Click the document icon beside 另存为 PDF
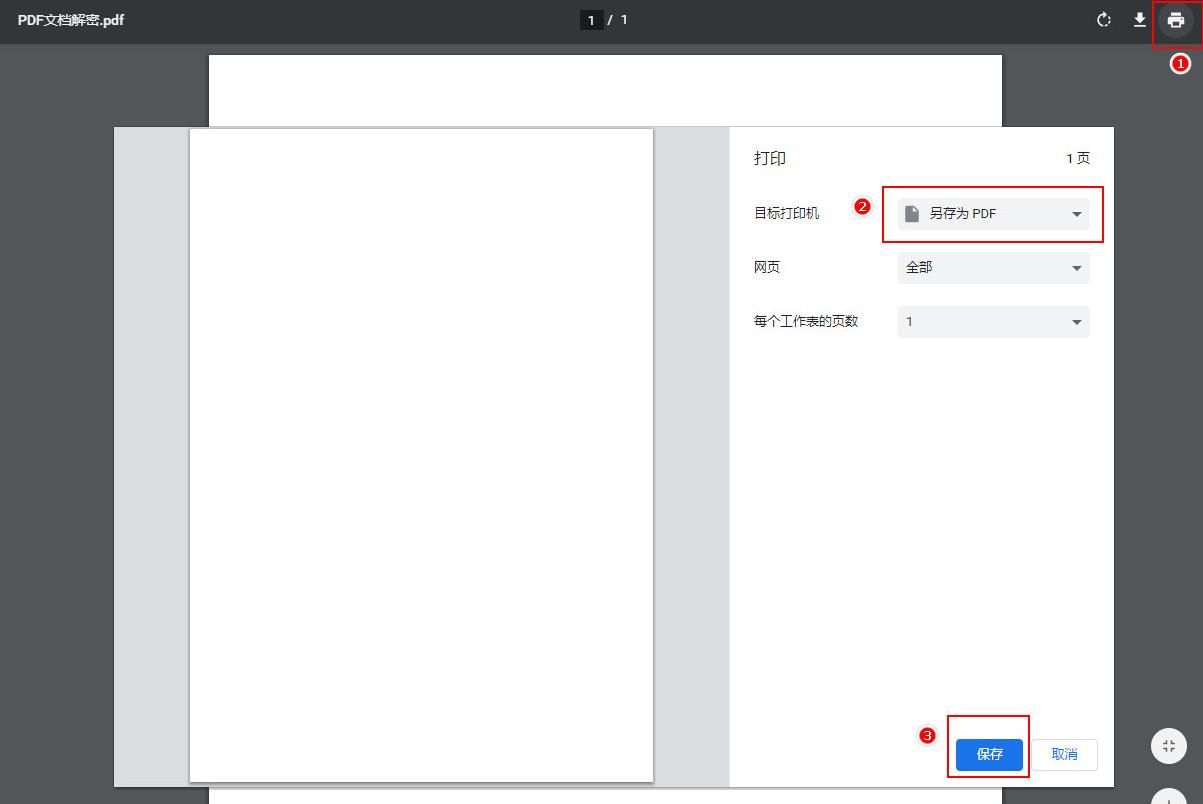 tap(911, 213)
